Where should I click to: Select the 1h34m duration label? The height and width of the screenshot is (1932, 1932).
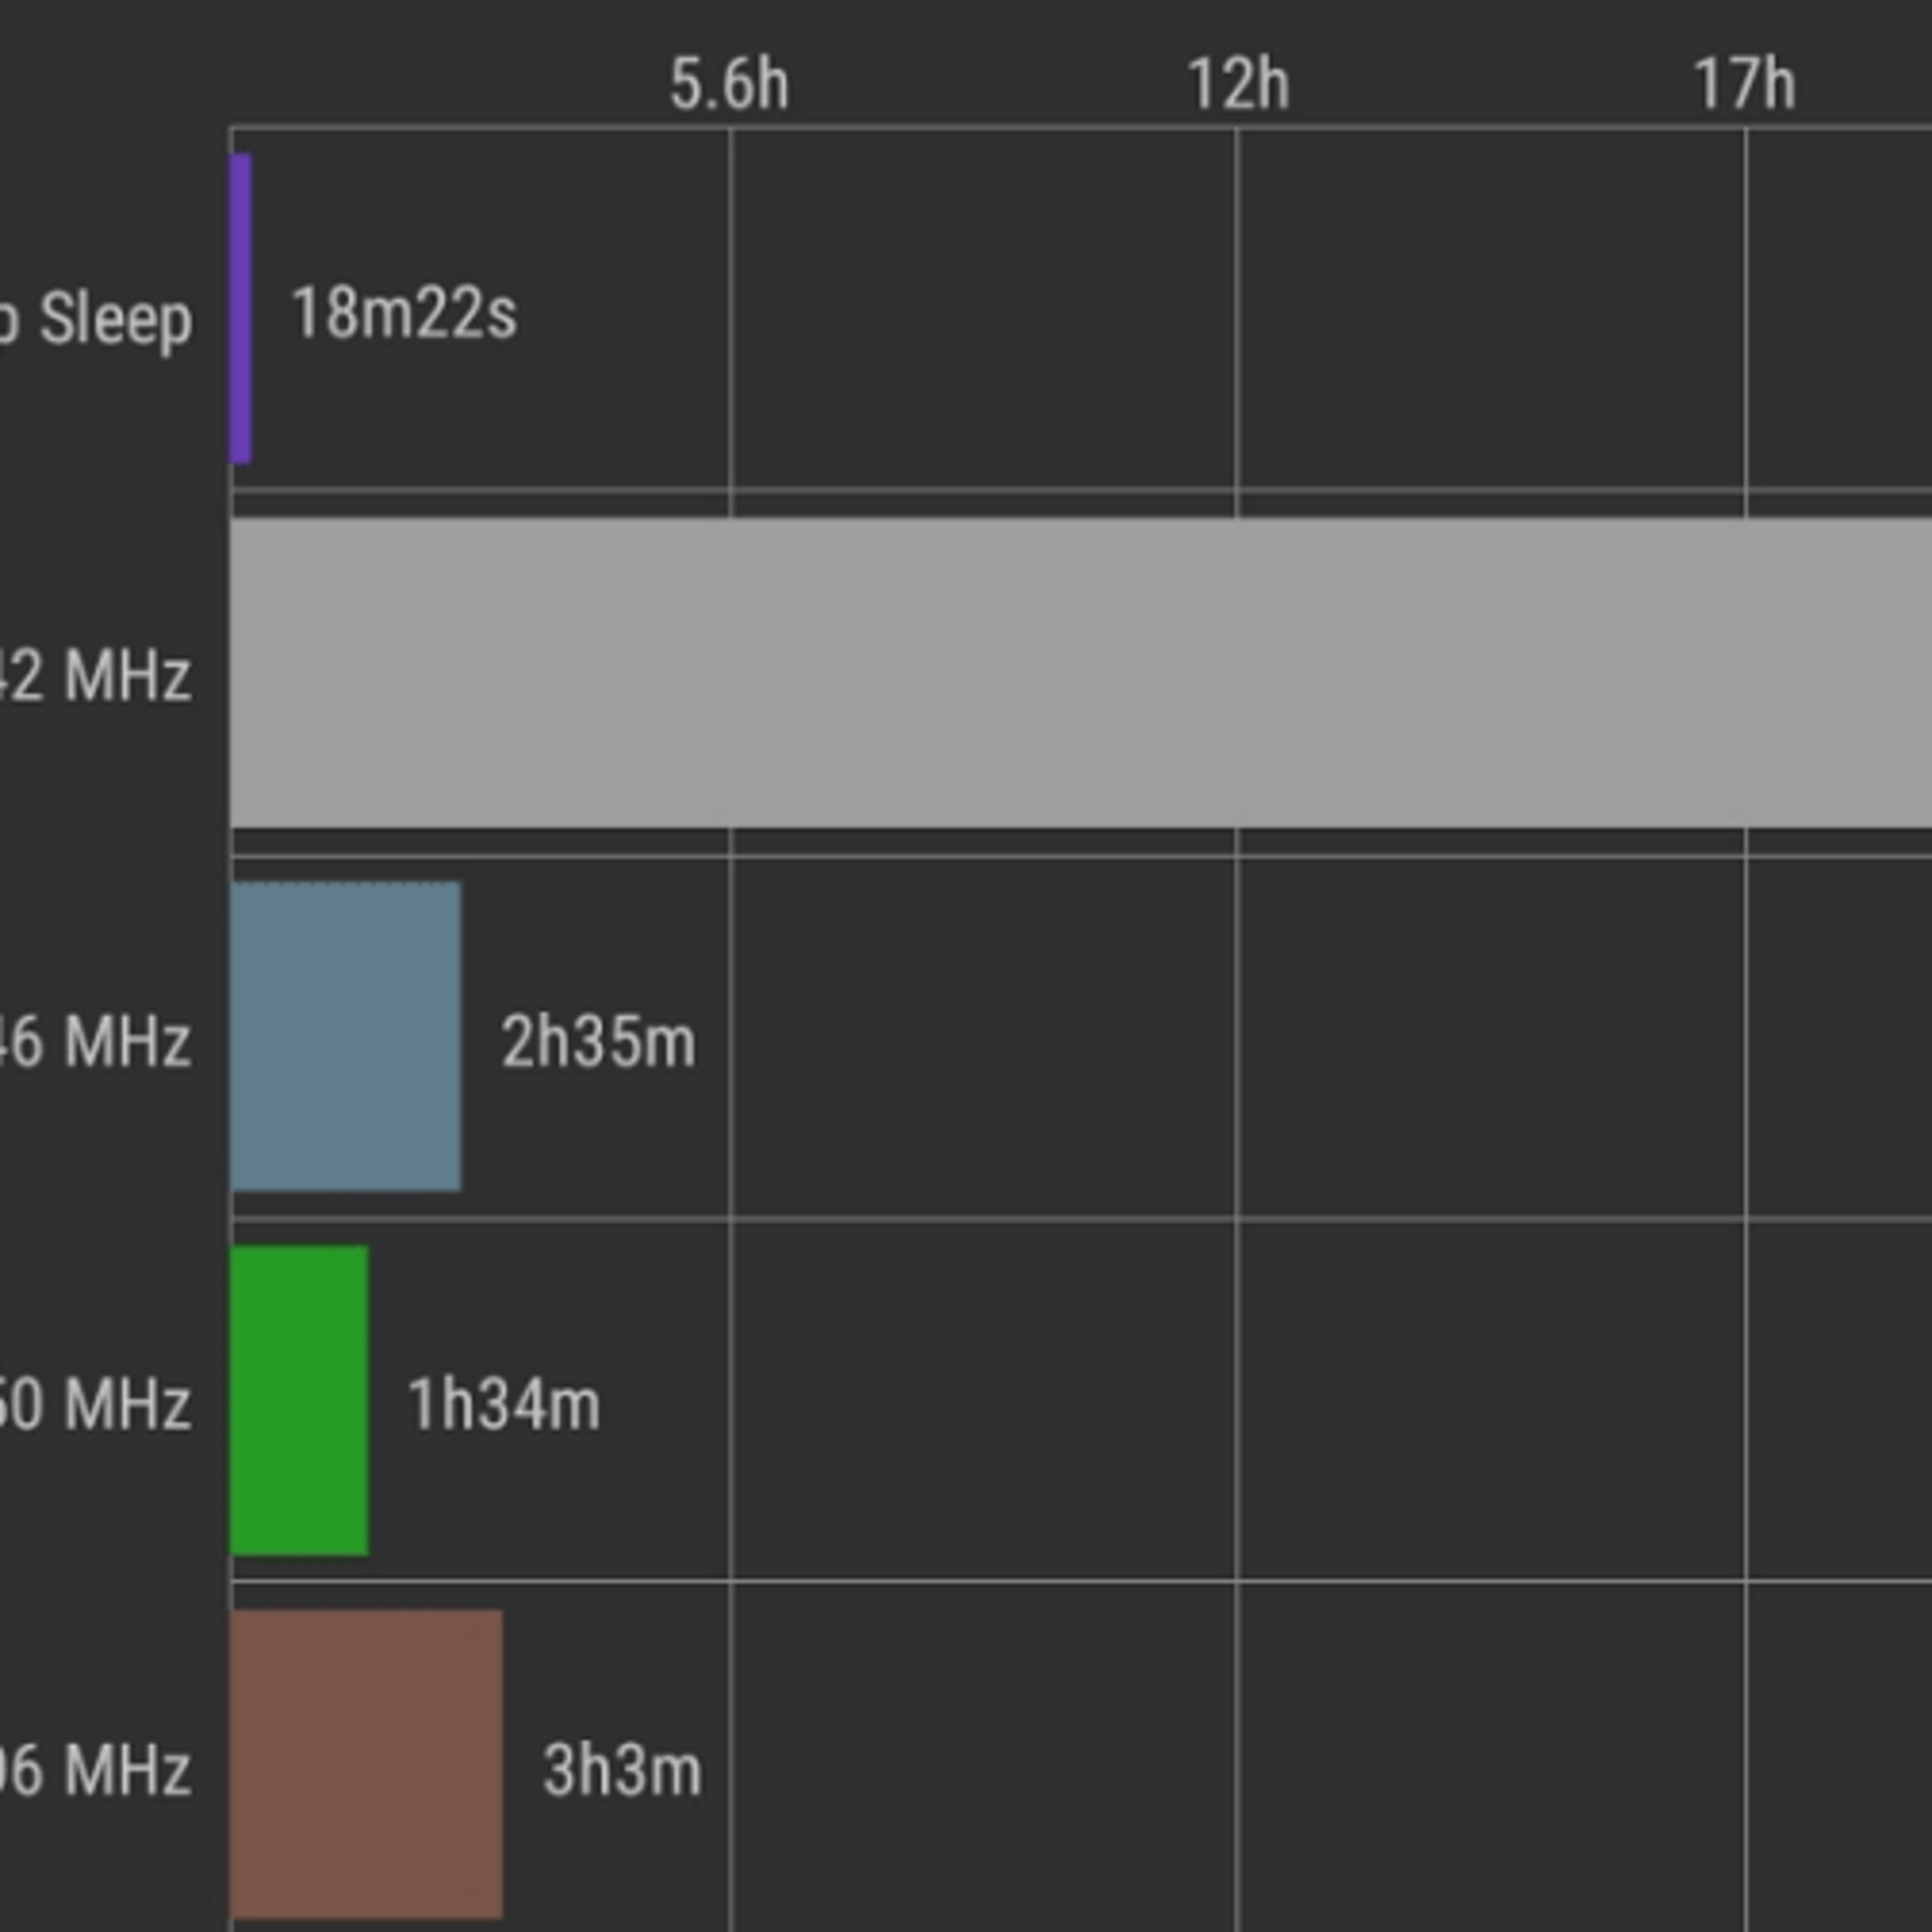click(x=504, y=1405)
